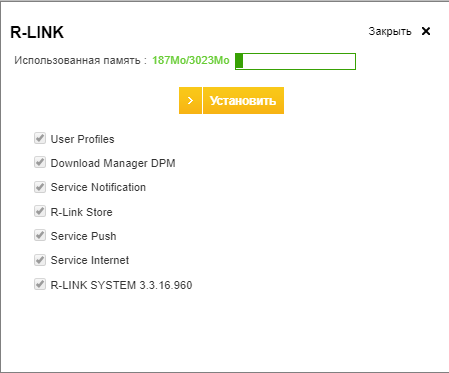This screenshot has height=373, width=449.
Task: Toggle the Service Push checkbox
Action: click(40, 235)
